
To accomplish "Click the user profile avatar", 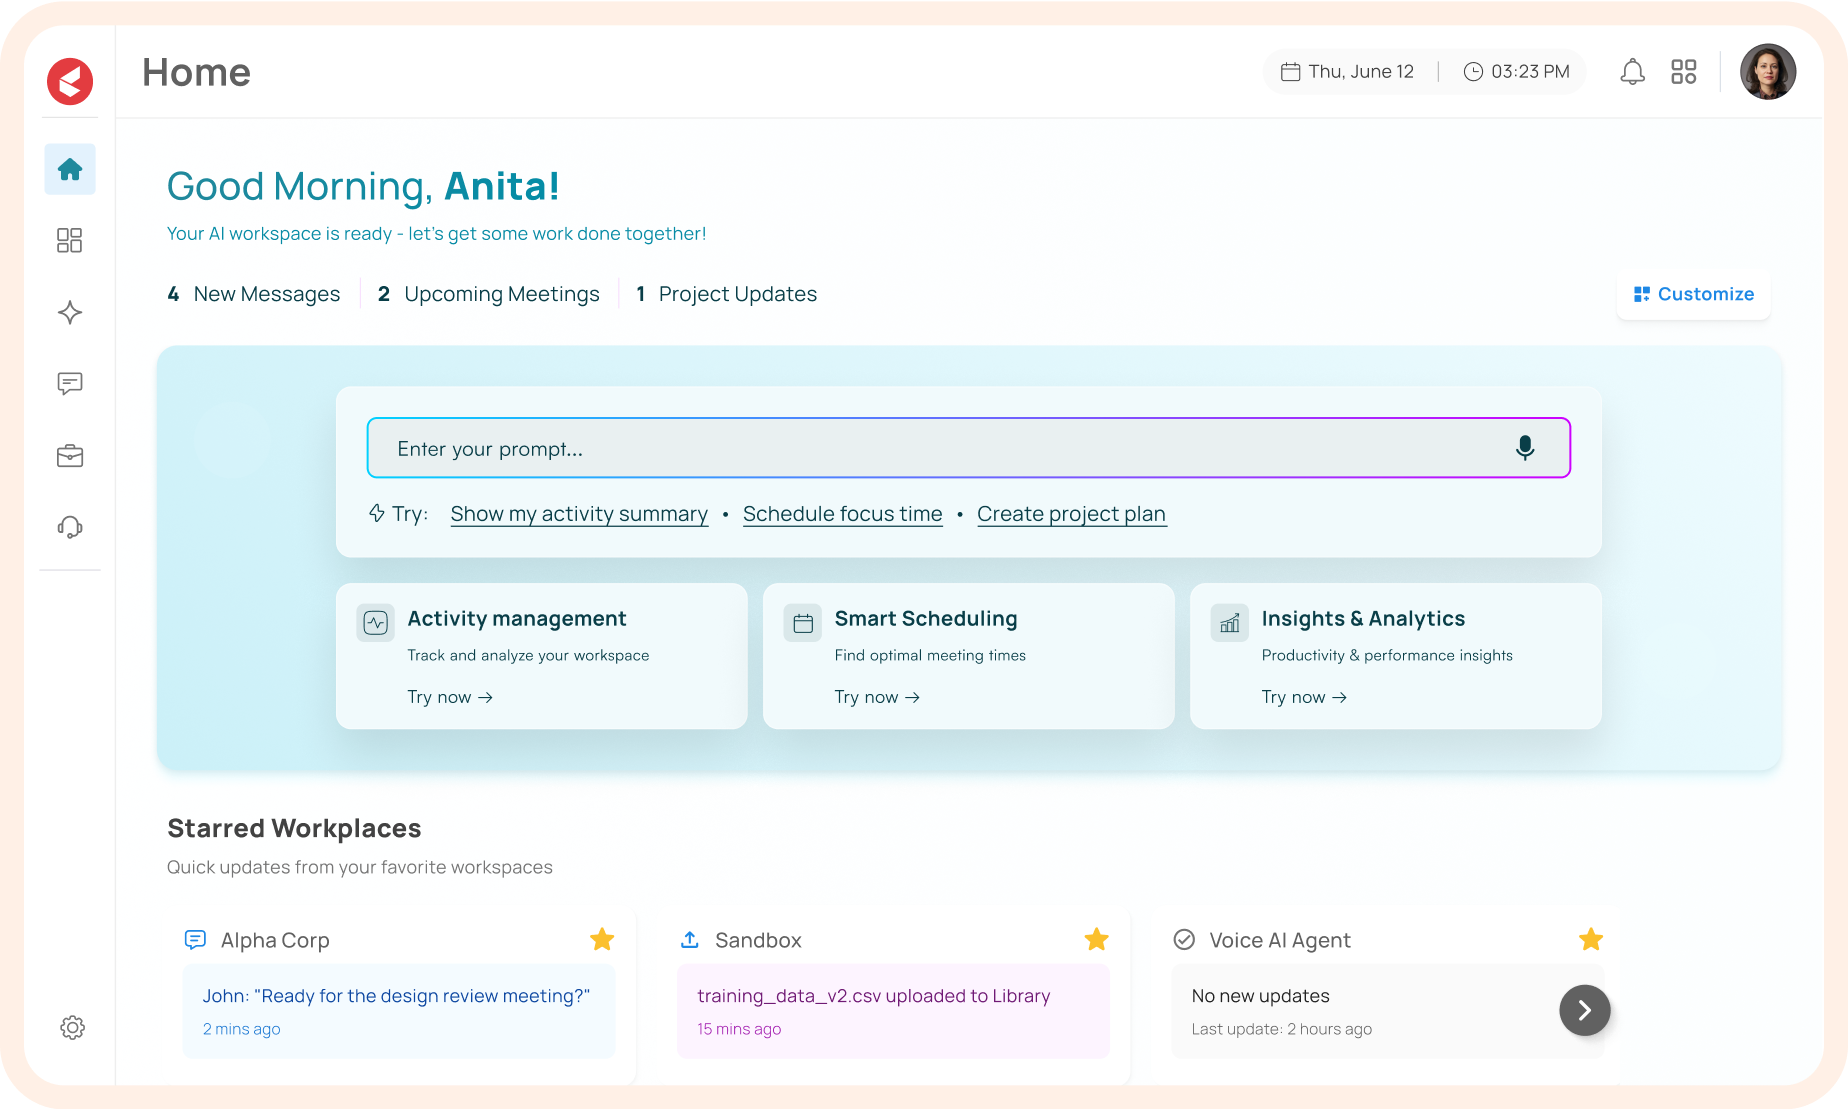I will (1768, 72).
